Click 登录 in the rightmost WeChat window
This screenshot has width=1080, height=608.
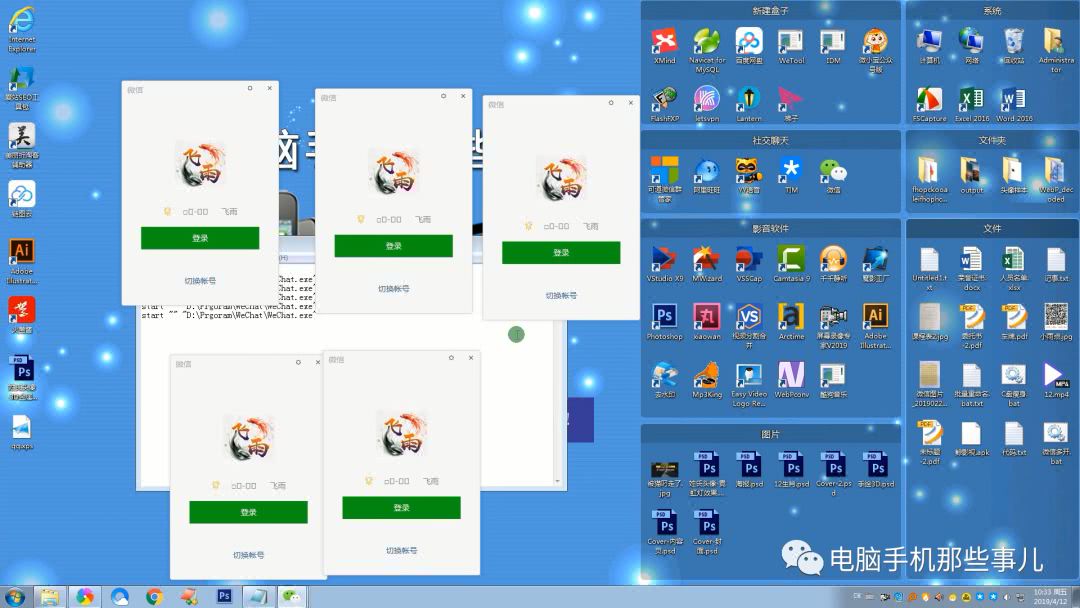click(x=561, y=253)
